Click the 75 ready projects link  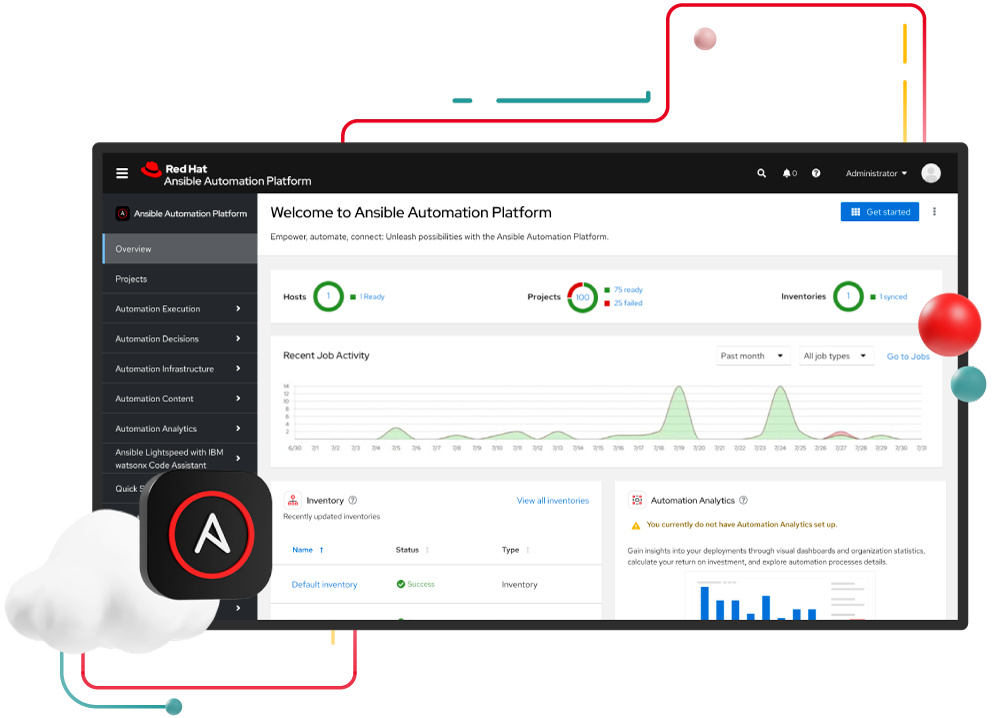tap(628, 289)
